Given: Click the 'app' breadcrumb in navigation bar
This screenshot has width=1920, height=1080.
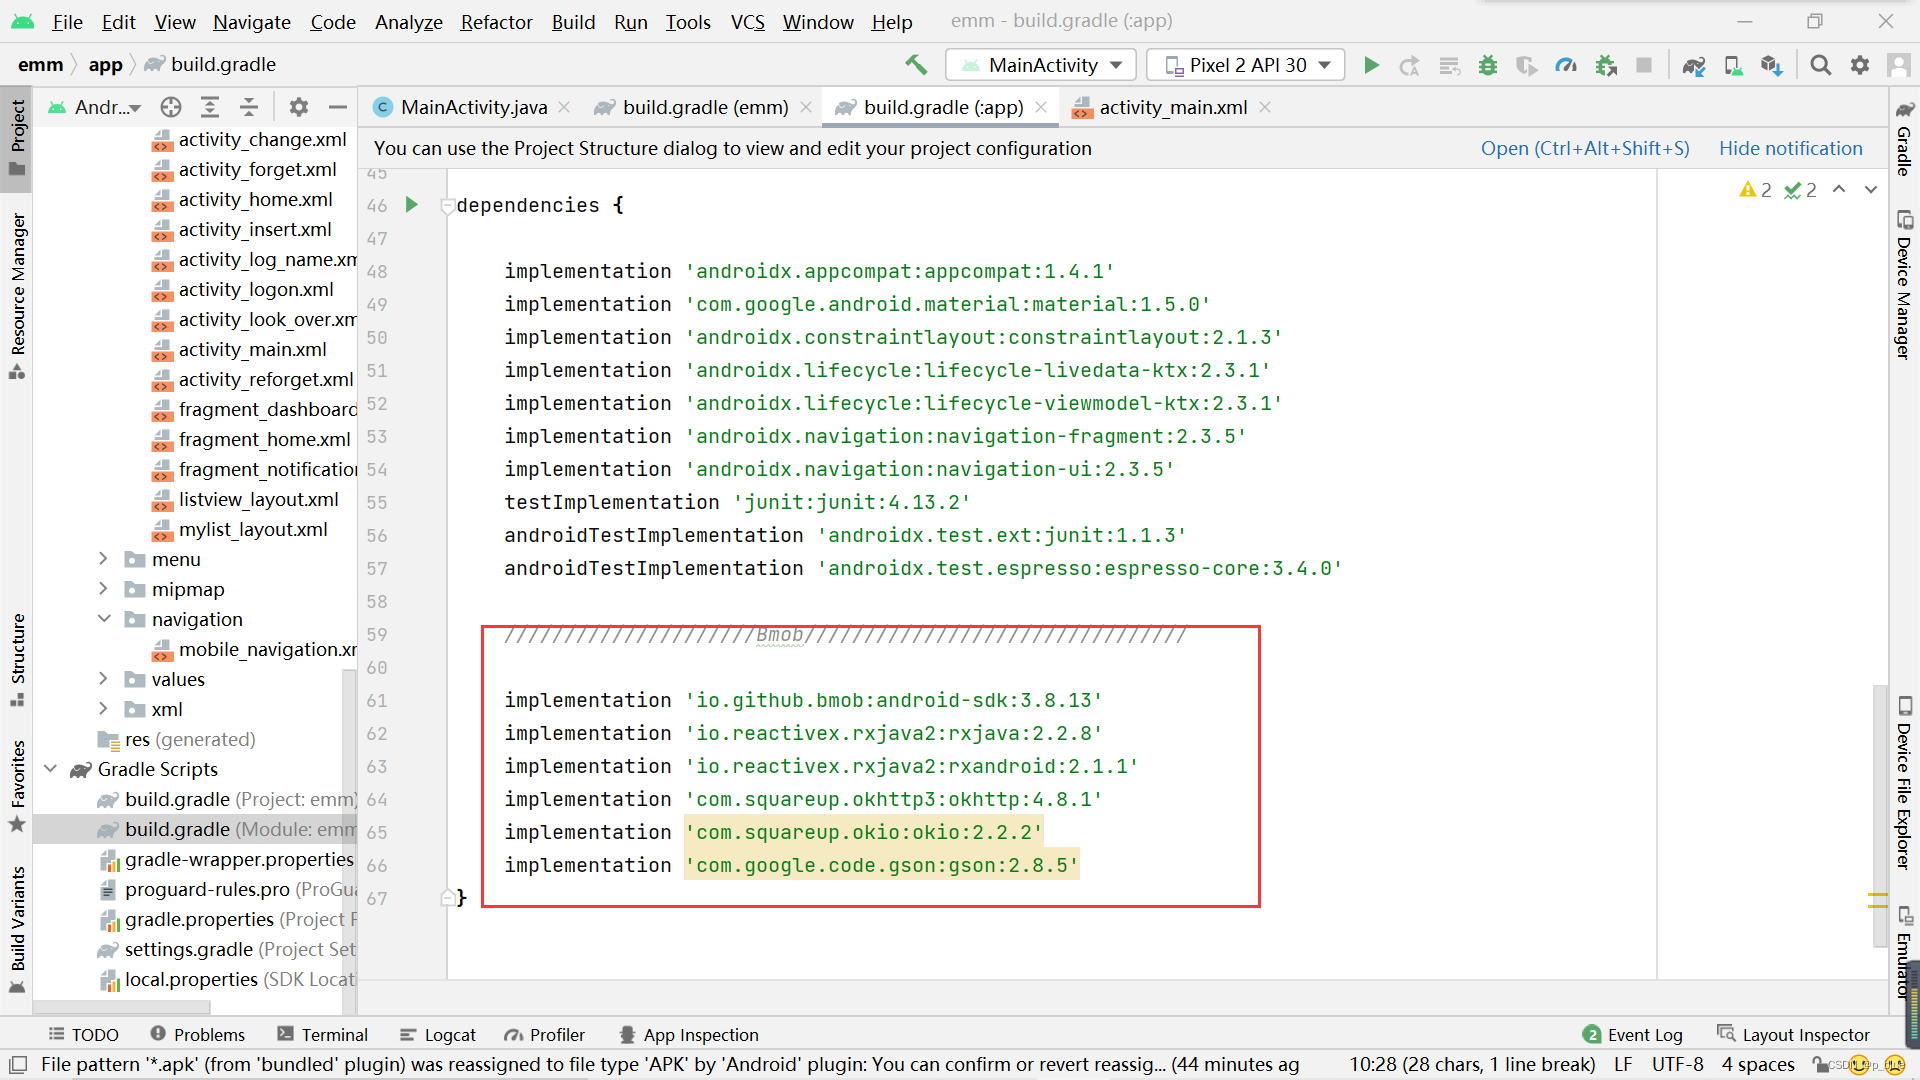Looking at the screenshot, I should 105,64.
